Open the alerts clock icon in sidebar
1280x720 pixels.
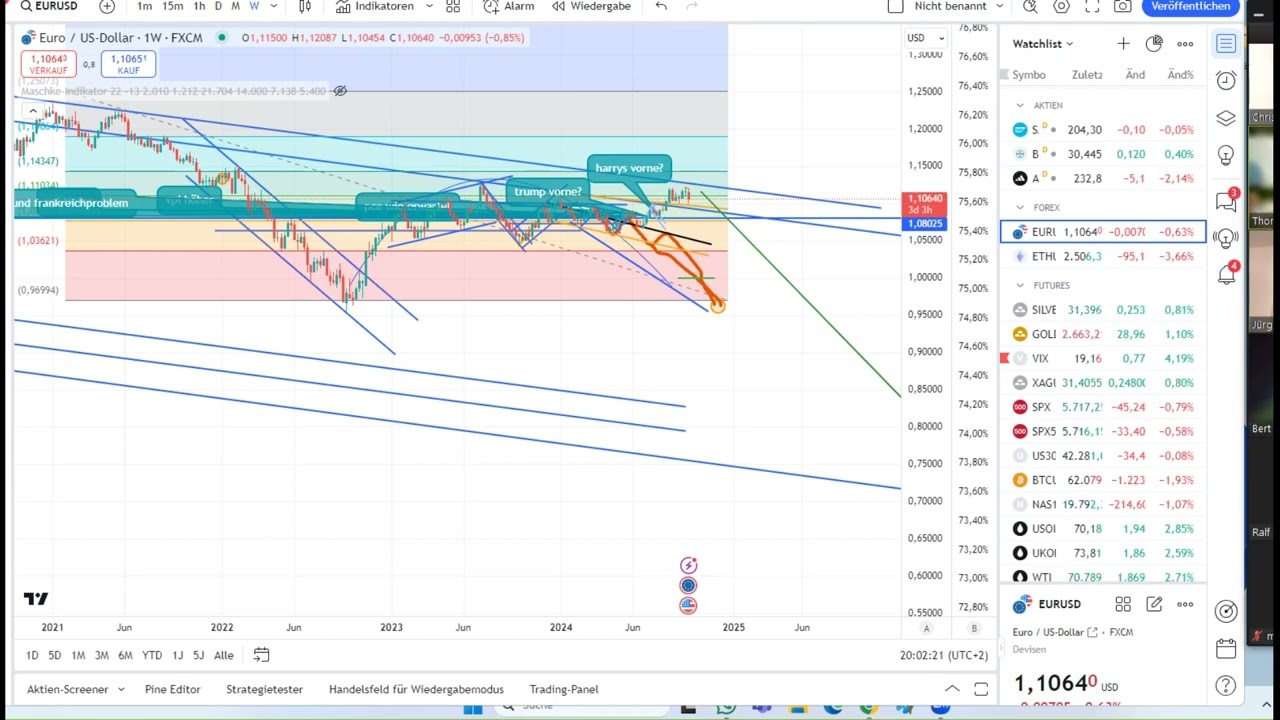[1226, 80]
